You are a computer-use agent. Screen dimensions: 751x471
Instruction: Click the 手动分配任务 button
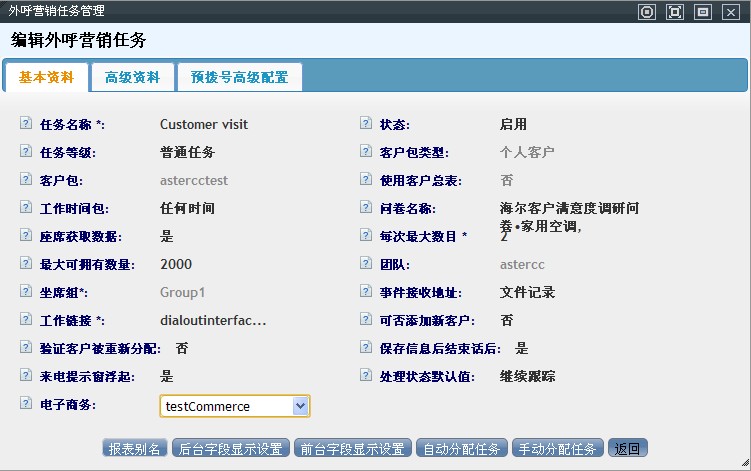[558, 449]
